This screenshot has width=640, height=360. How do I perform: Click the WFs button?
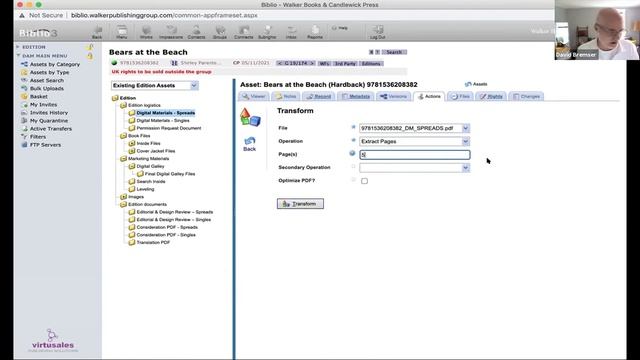click(324, 64)
